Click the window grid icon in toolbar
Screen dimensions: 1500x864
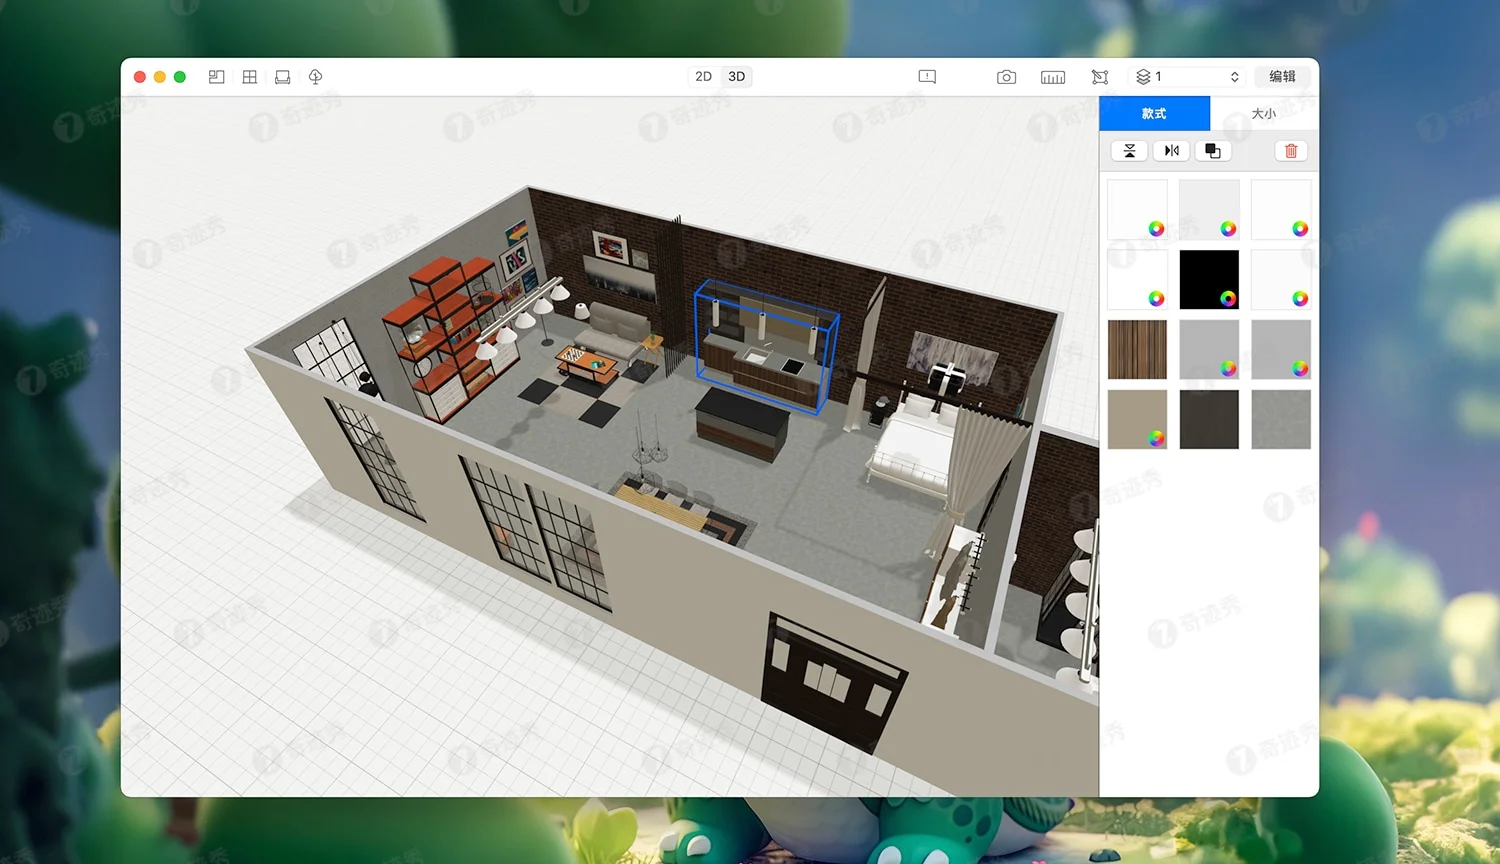pyautogui.click(x=250, y=77)
